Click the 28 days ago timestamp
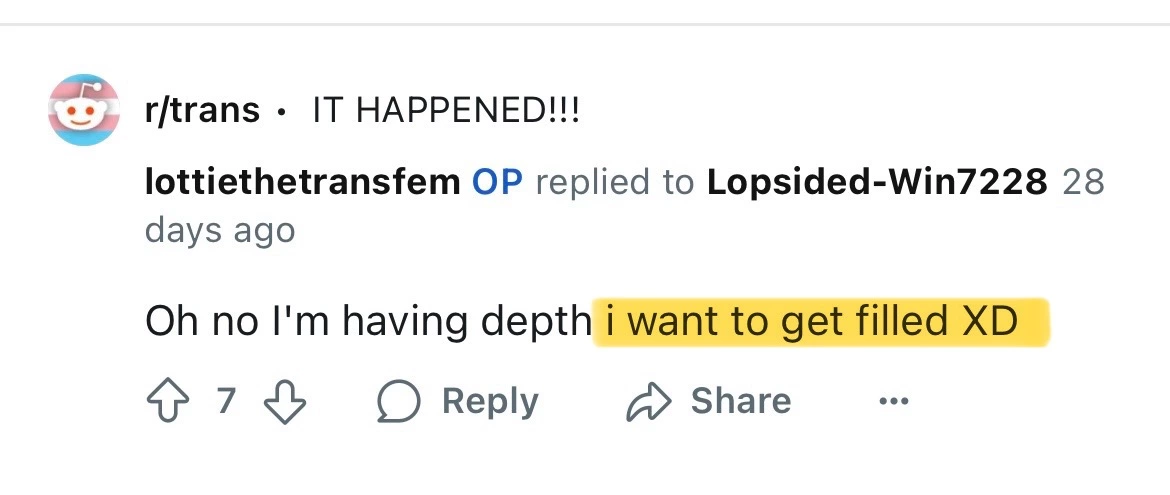This screenshot has width=1170, height=495. (220, 230)
